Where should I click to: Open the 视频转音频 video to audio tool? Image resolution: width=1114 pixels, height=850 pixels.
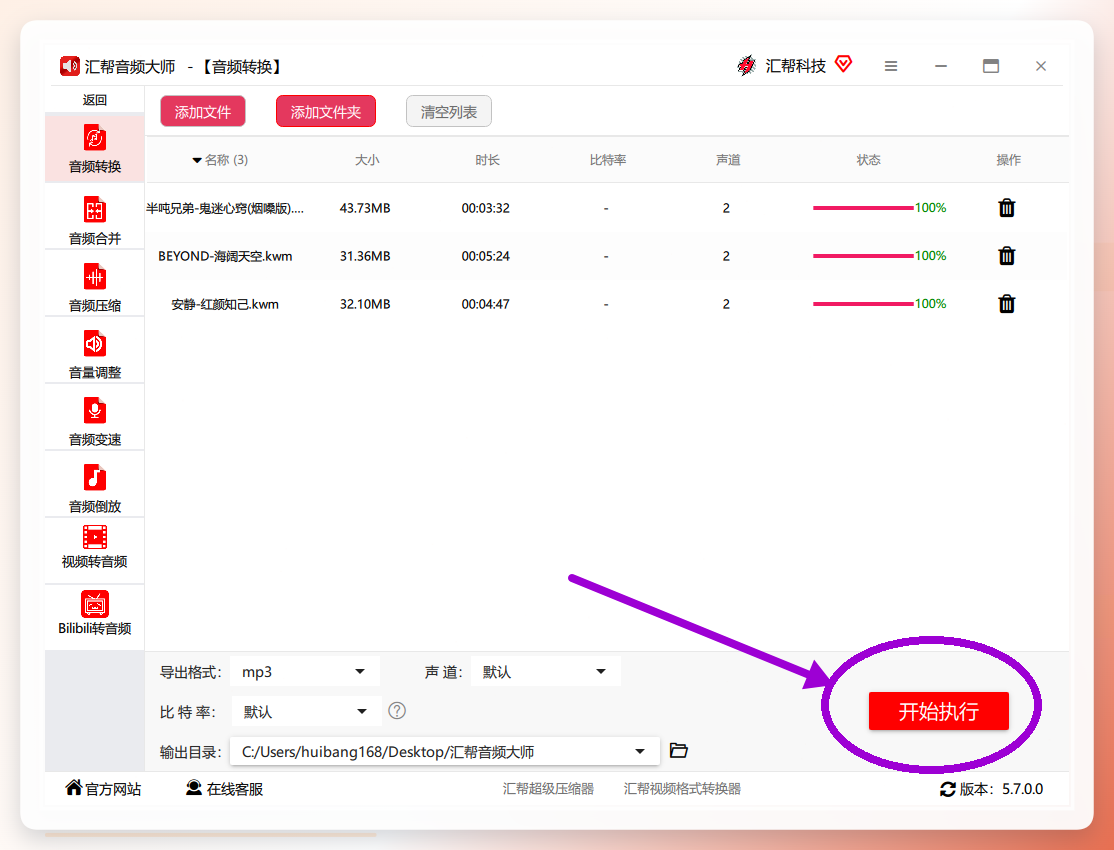pyautogui.click(x=94, y=547)
